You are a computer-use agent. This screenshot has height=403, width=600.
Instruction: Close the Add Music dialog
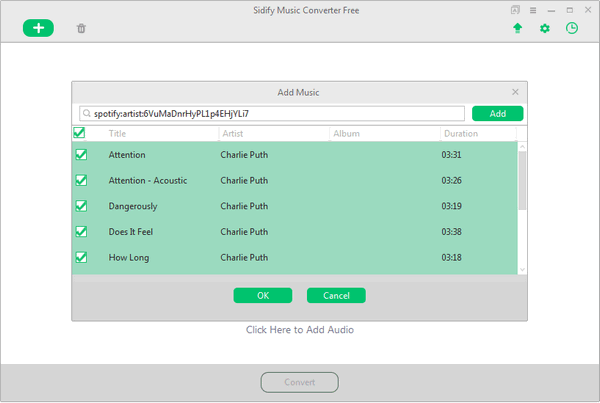(x=515, y=92)
